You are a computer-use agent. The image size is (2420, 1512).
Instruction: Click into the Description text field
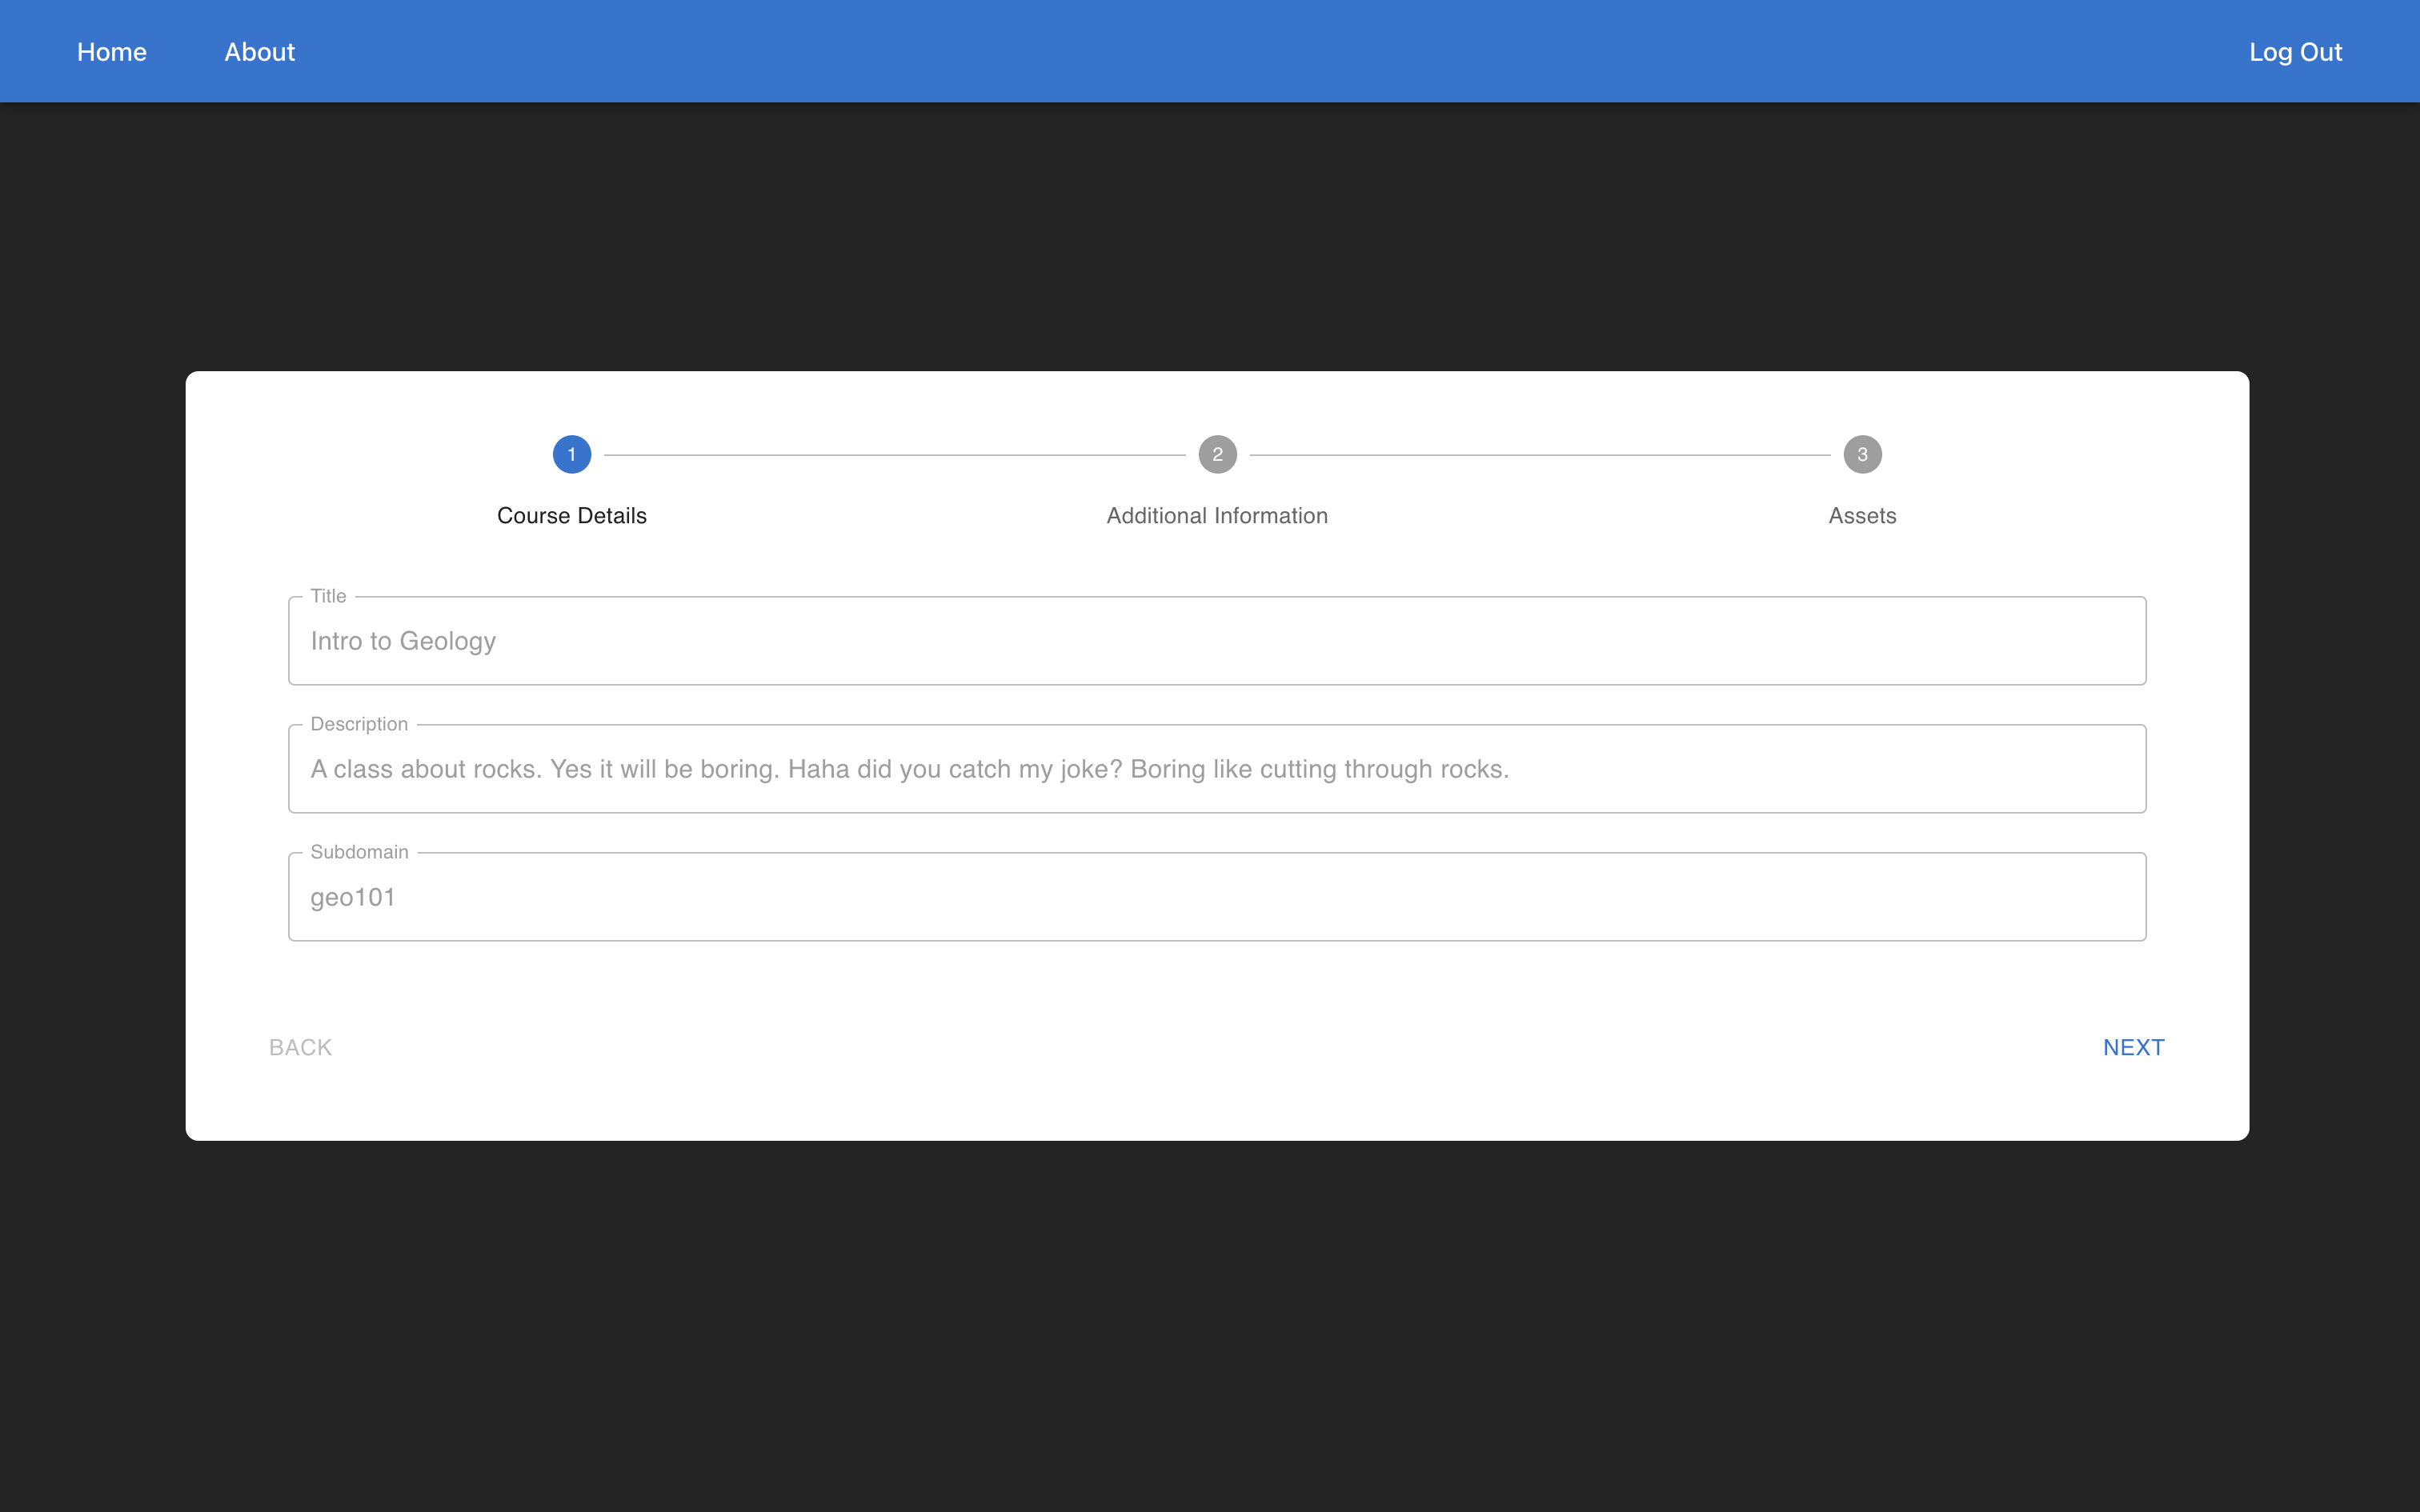tap(1217, 770)
